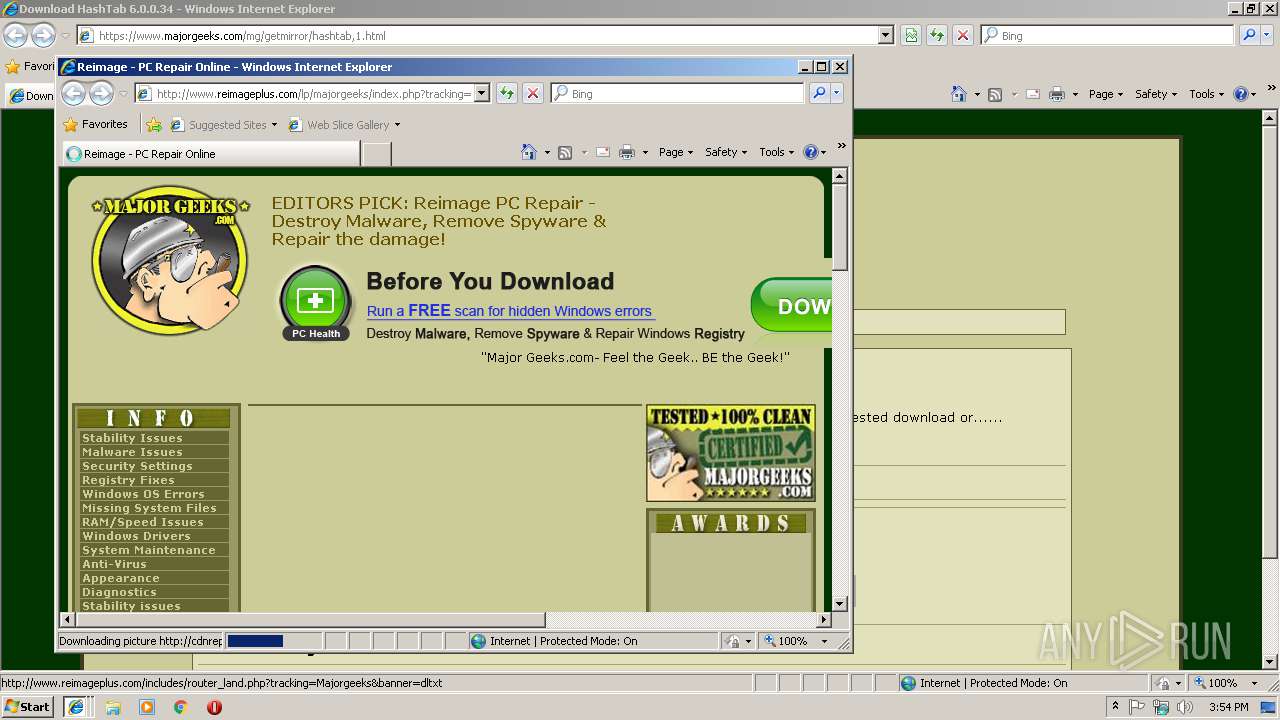Click RSS feeds icon in Reimage popup
The image size is (1280, 720).
[x=565, y=152]
